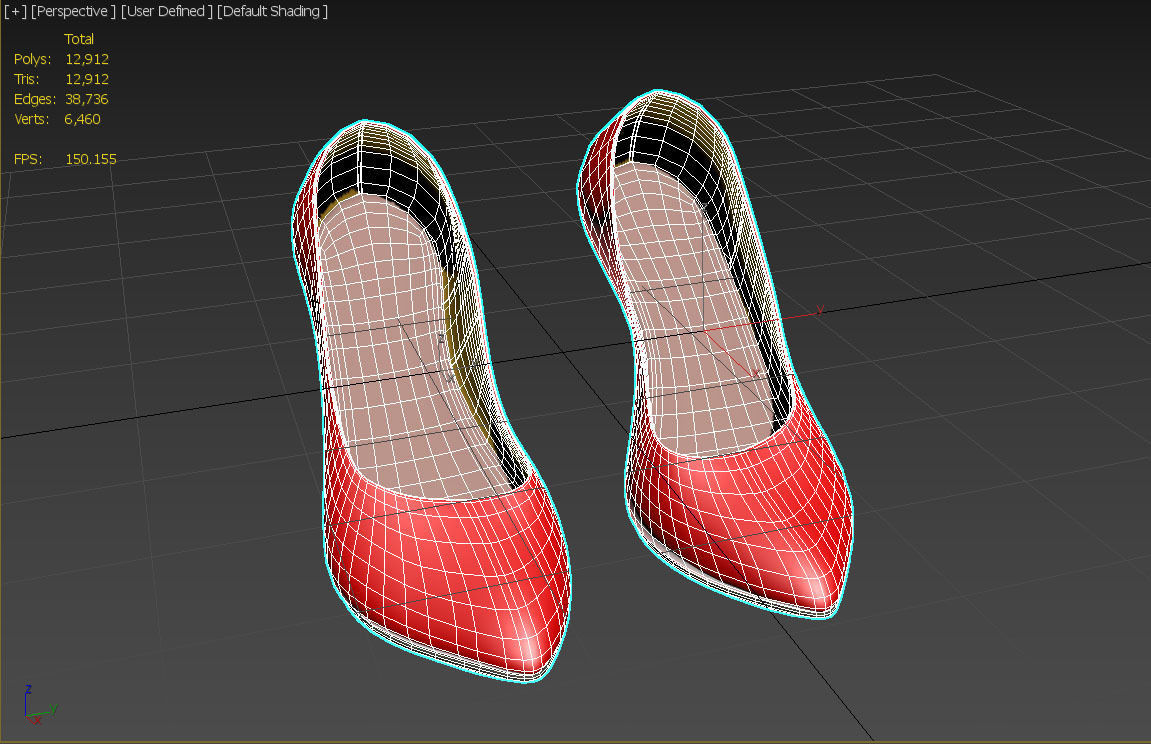This screenshot has width=1151, height=744.
Task: Click the Polys: statistics label
Action: click(32, 59)
